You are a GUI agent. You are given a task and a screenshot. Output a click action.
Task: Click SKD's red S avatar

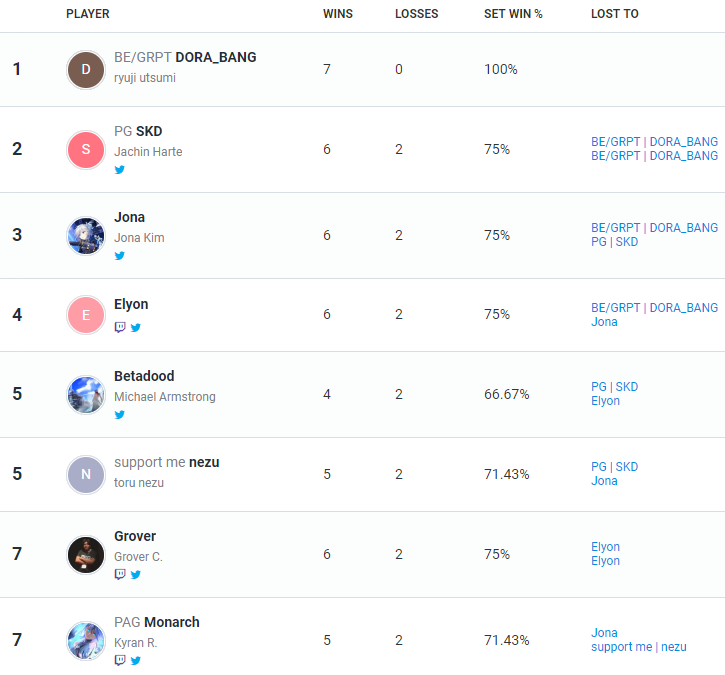click(86, 150)
